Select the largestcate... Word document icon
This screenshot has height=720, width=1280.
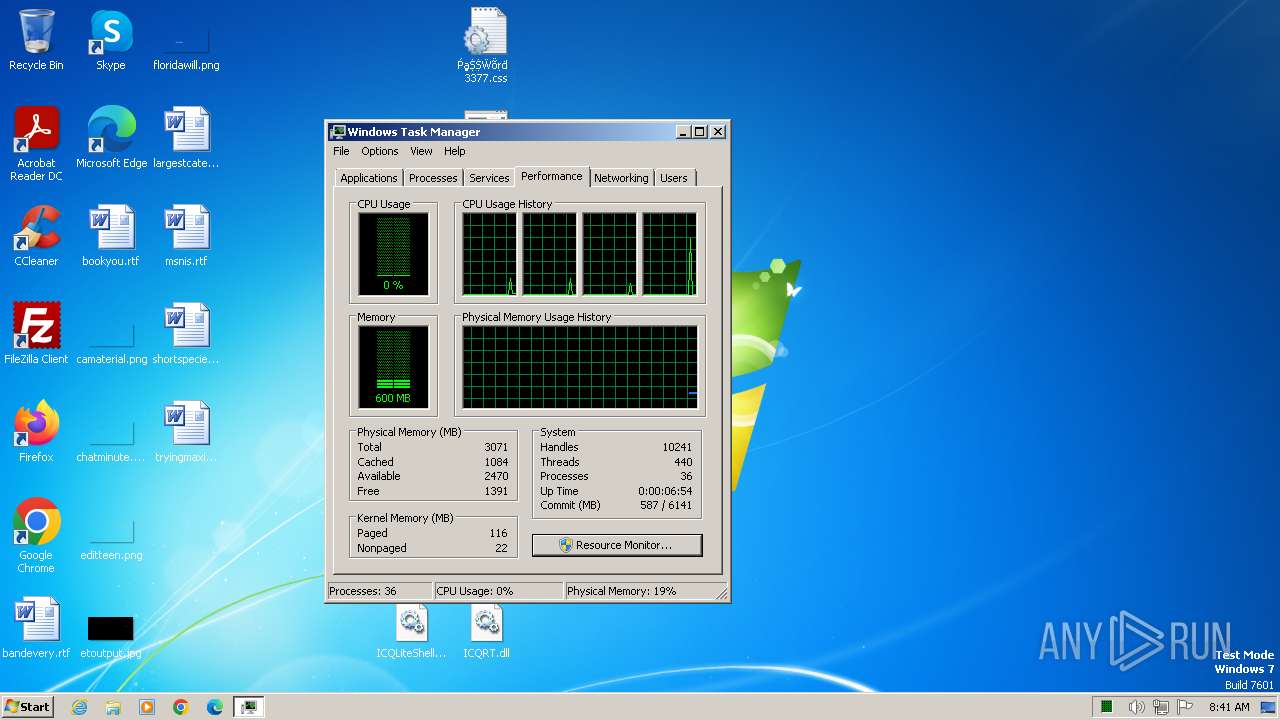click(x=186, y=138)
